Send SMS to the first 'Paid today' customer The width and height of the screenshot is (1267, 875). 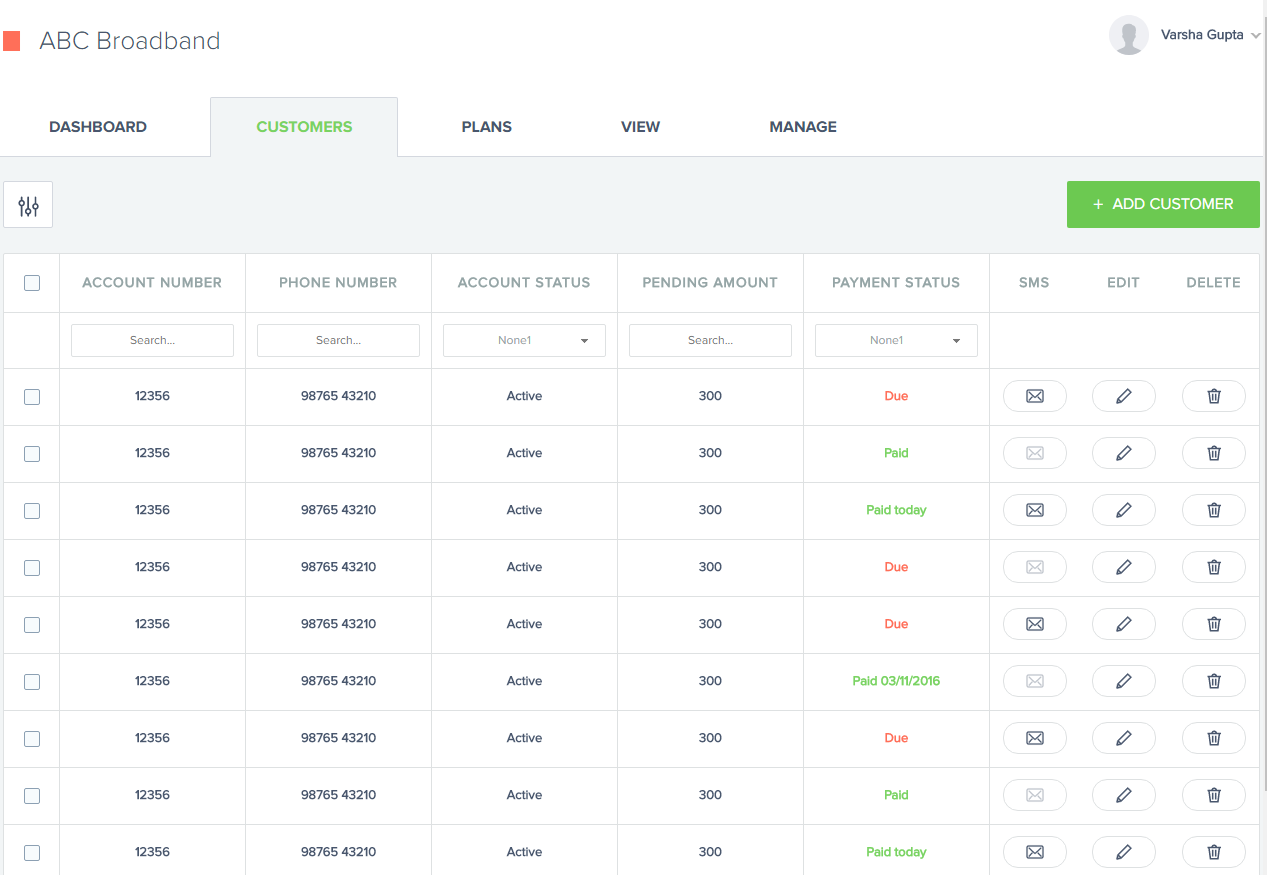coord(1034,510)
